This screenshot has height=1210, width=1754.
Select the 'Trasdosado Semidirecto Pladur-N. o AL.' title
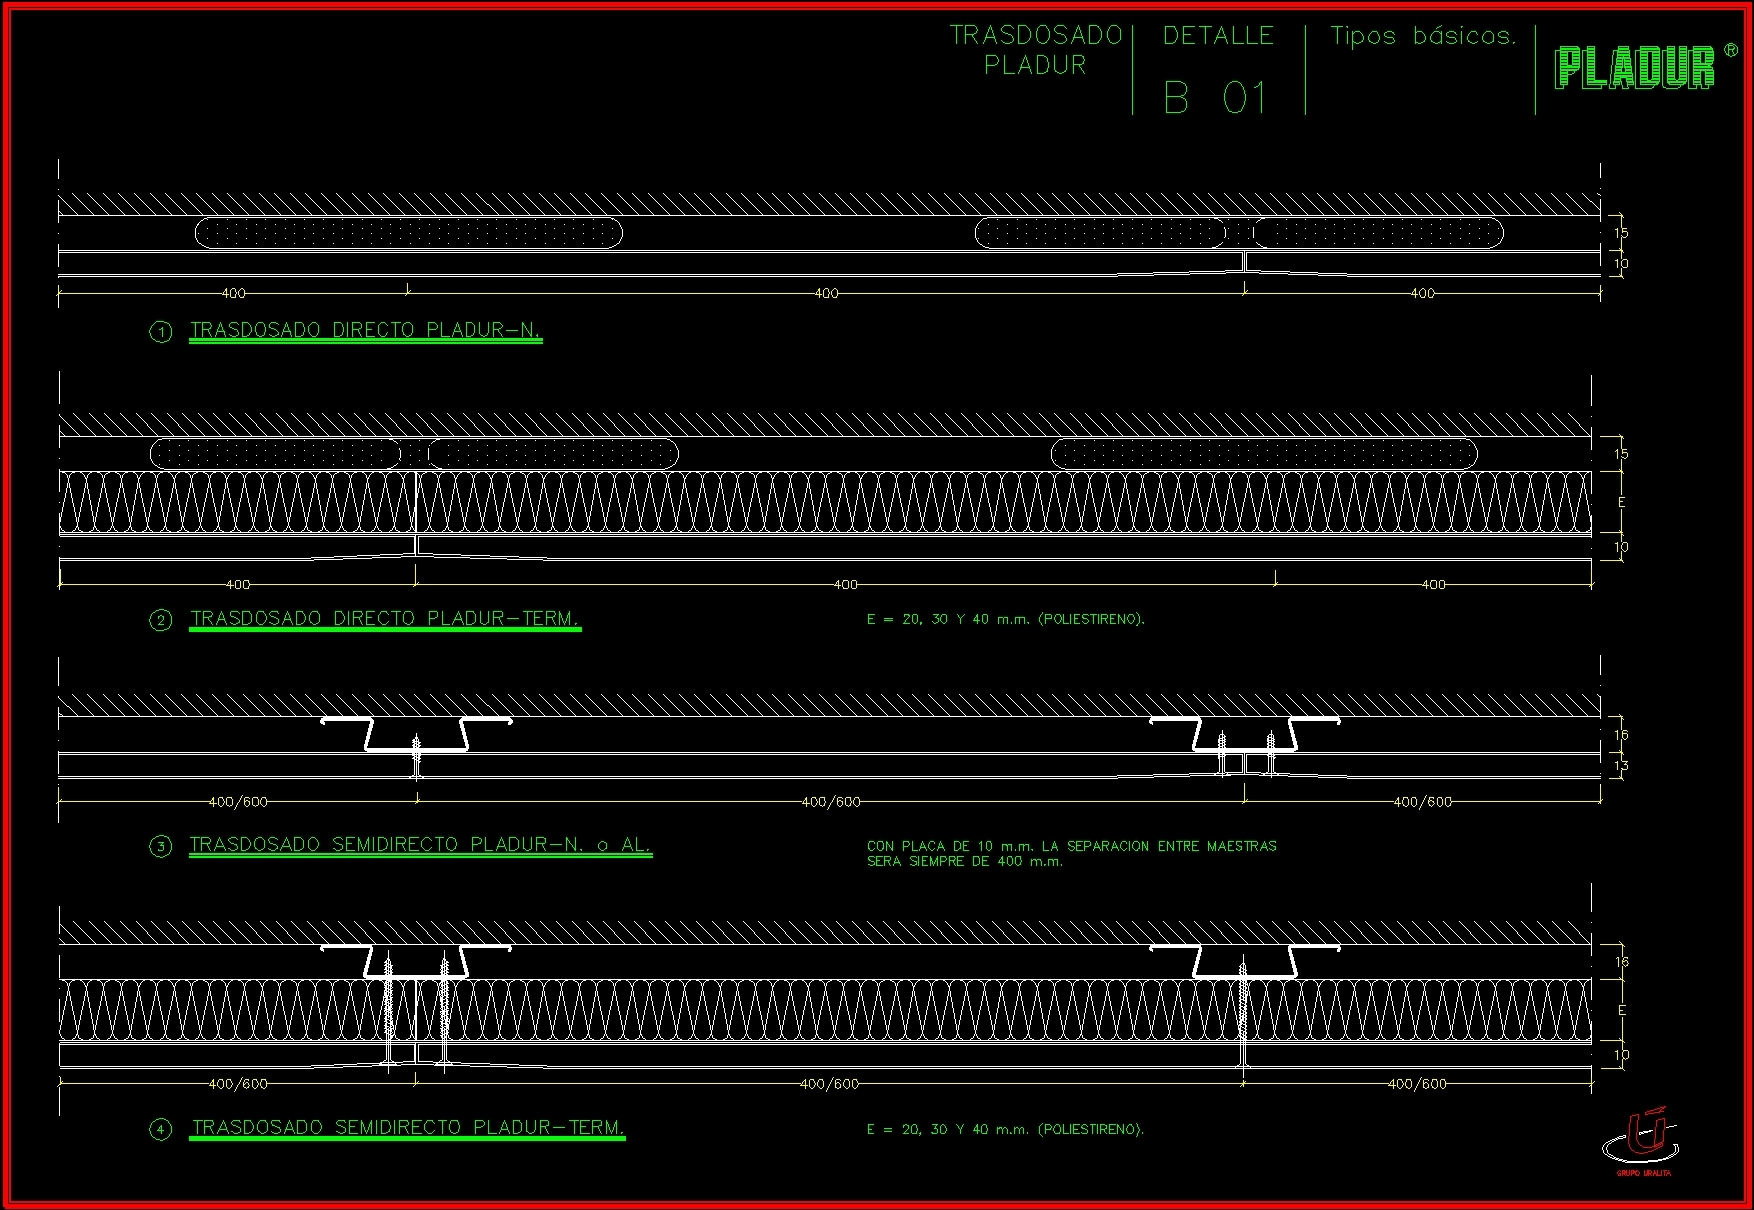pyautogui.click(x=420, y=845)
